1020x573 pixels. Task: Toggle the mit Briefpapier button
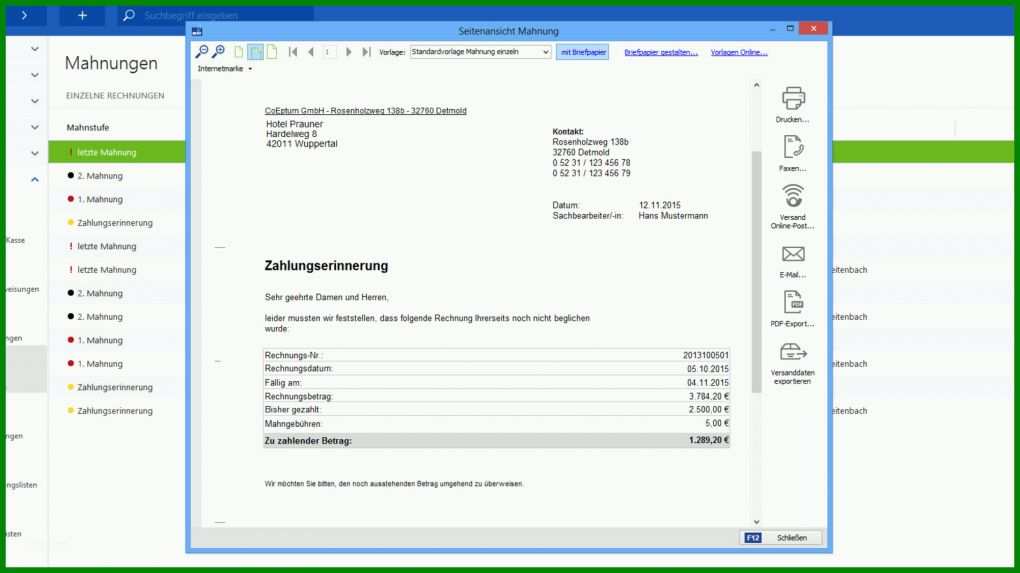coord(583,52)
